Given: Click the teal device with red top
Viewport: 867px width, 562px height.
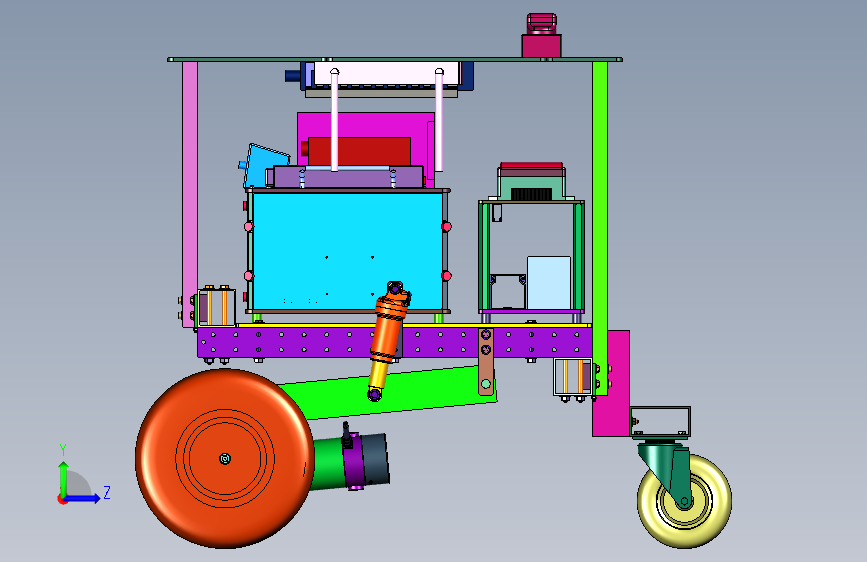Looking at the screenshot, I should click(x=531, y=181).
